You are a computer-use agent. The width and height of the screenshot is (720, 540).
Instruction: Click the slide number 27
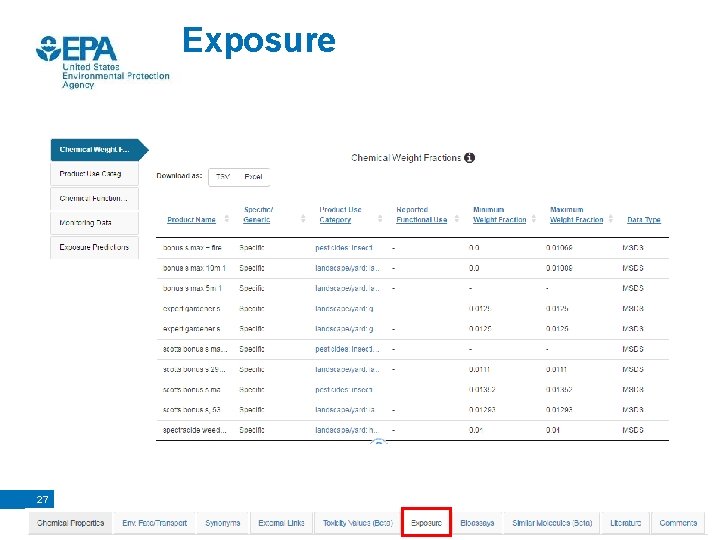click(42, 500)
